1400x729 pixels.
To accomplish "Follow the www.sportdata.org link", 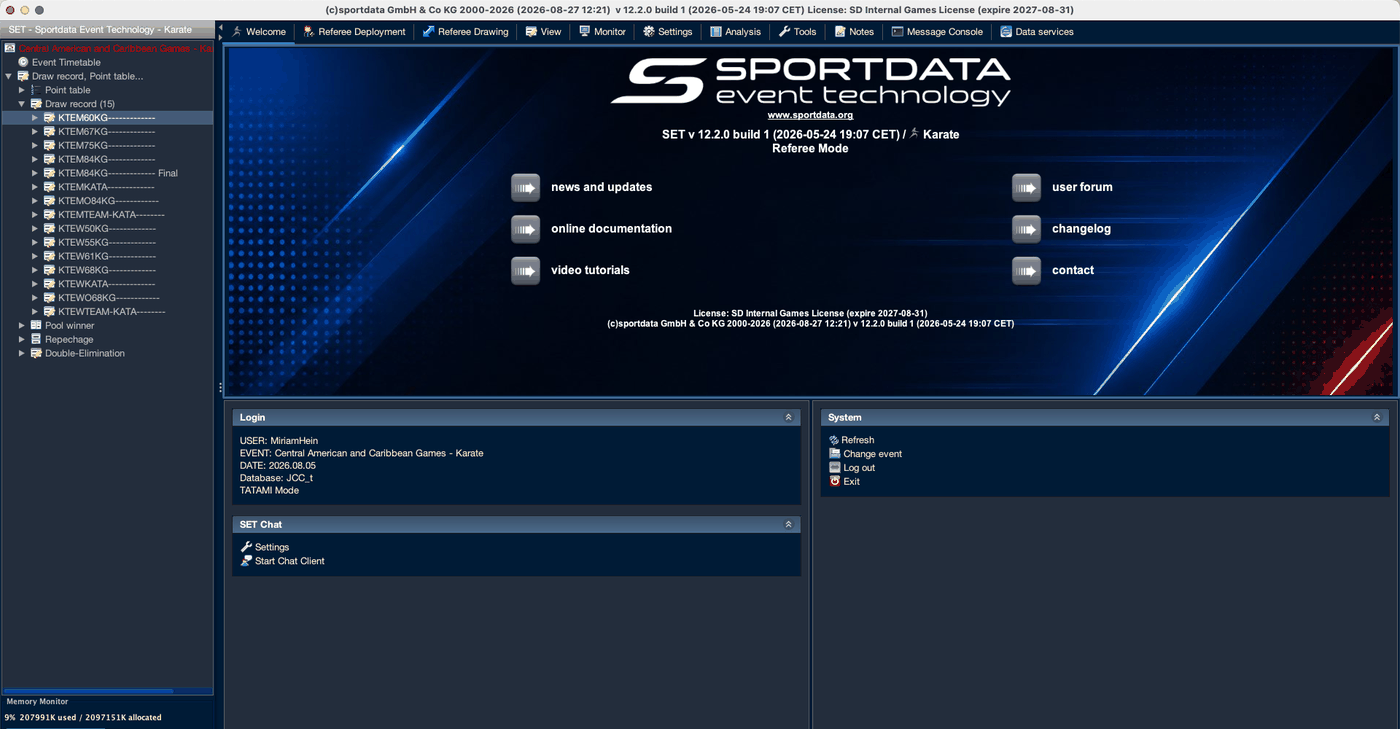I will point(810,115).
